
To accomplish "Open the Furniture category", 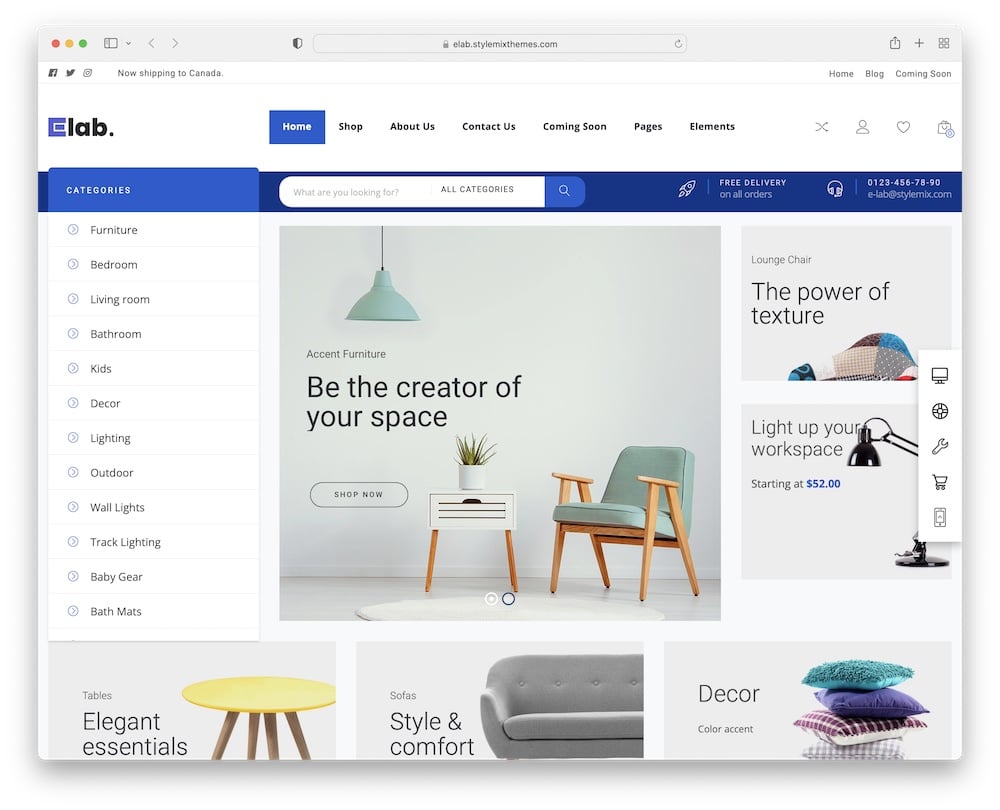I will 154,230.
